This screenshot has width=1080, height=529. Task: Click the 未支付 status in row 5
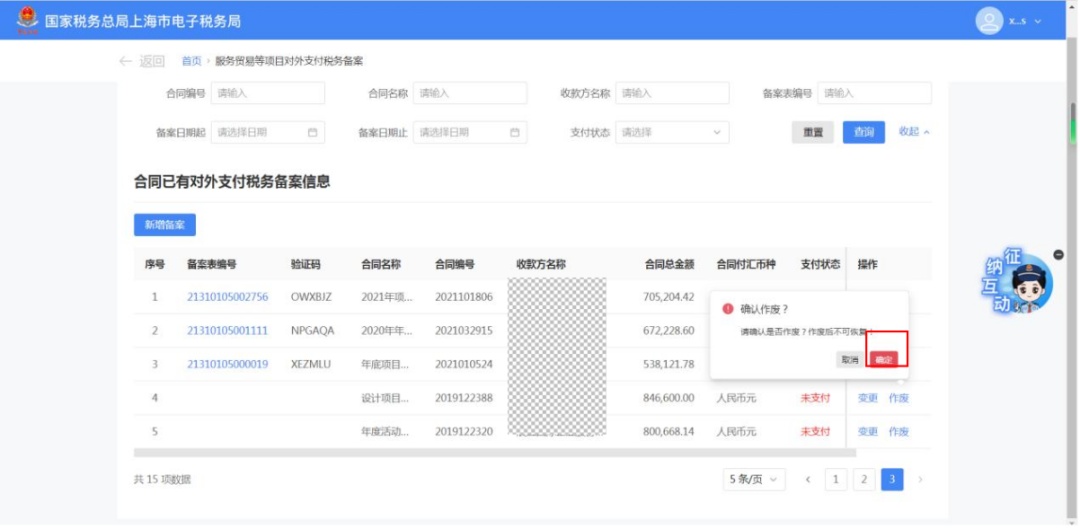tap(815, 431)
